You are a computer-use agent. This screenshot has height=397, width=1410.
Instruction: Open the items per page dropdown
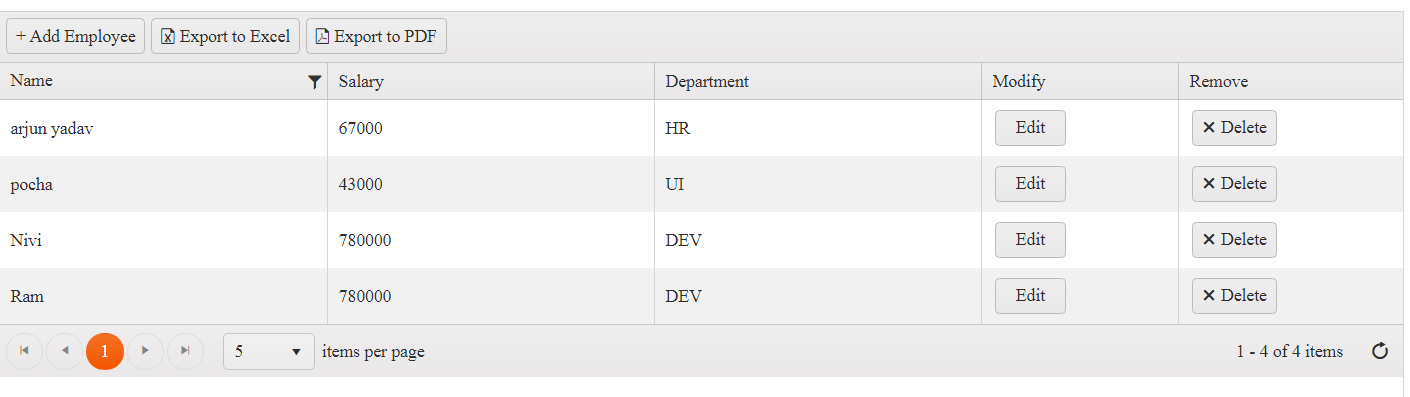269,351
